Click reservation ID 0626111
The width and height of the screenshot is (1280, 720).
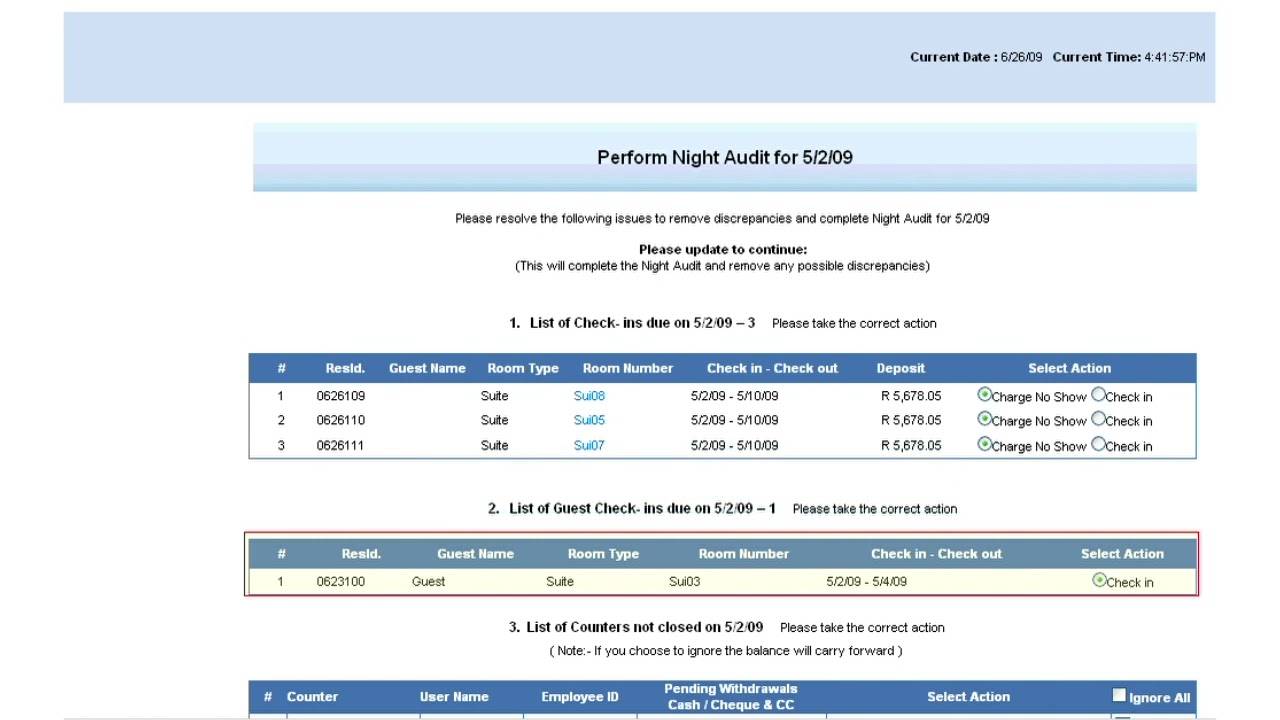(x=340, y=445)
